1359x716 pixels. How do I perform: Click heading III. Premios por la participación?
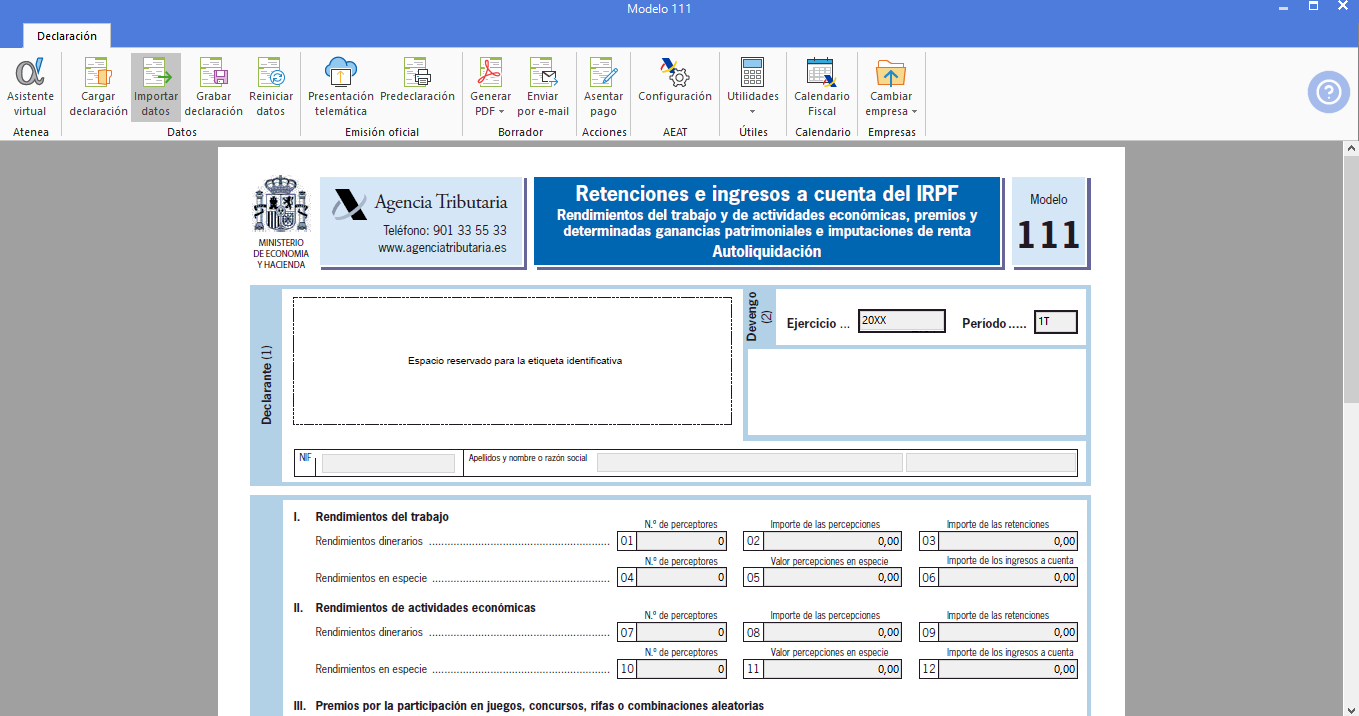point(528,706)
